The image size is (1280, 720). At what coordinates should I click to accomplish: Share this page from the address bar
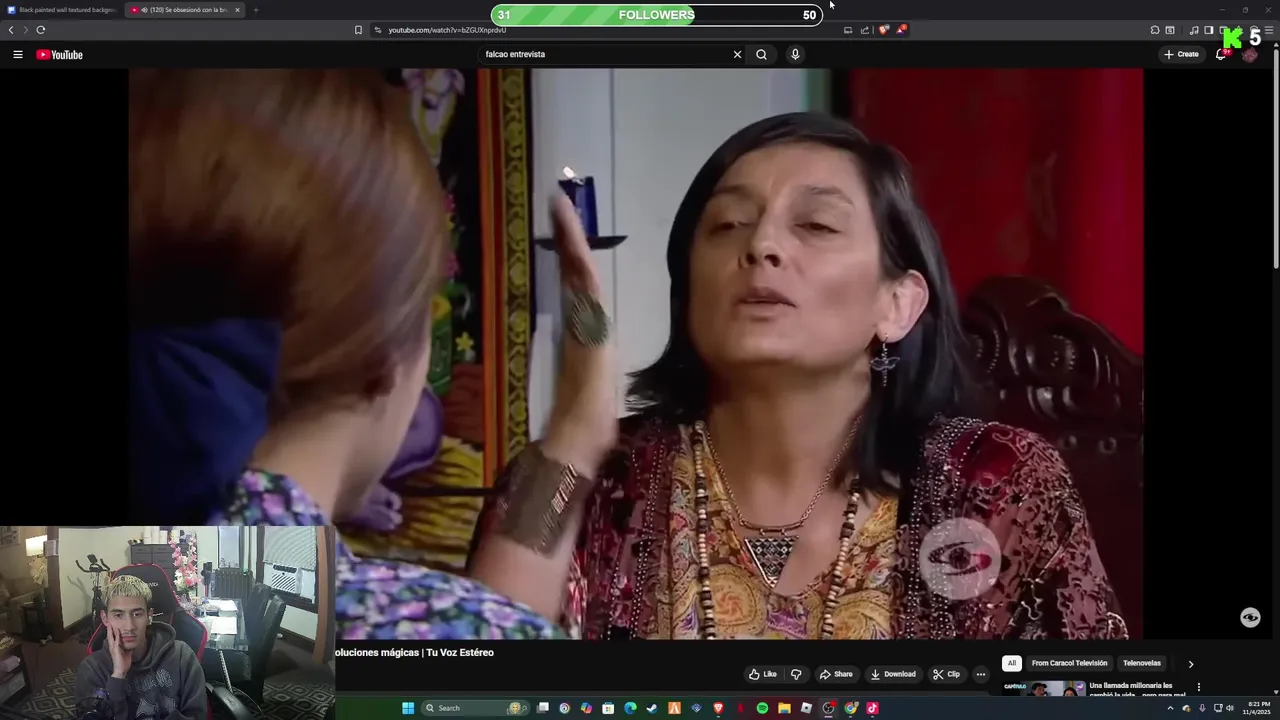[865, 30]
